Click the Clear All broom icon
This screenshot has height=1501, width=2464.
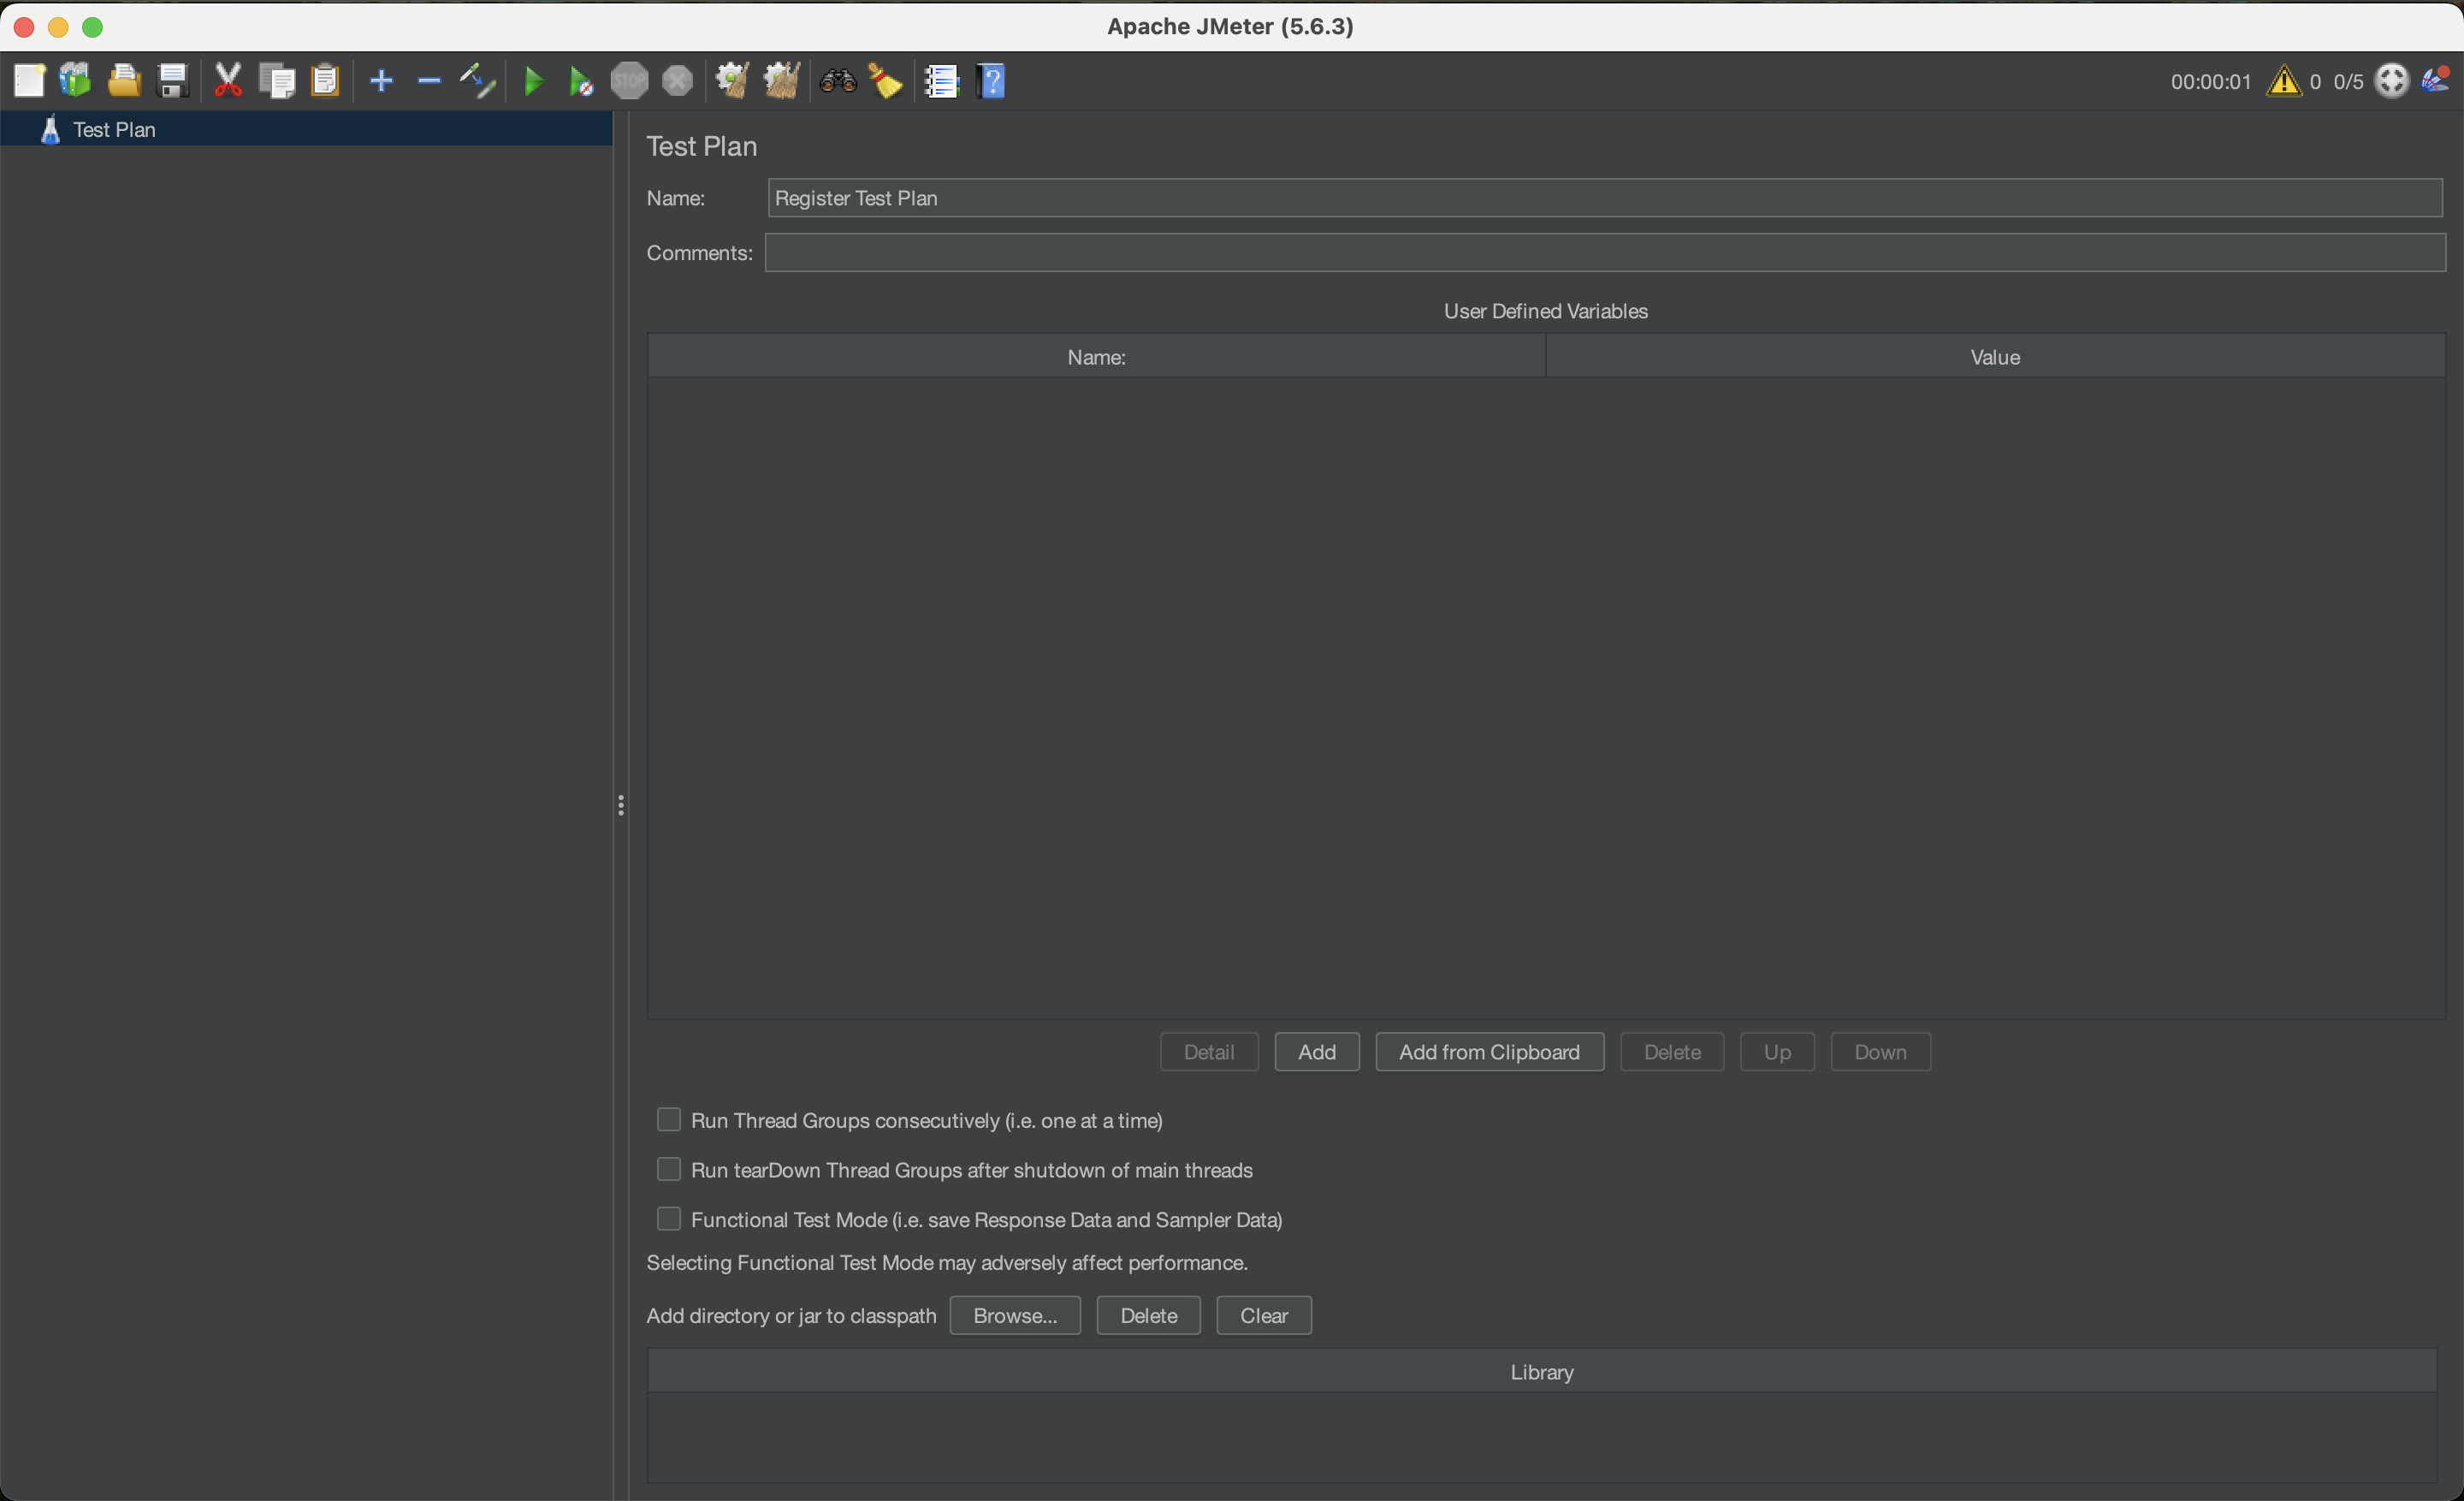(x=781, y=81)
